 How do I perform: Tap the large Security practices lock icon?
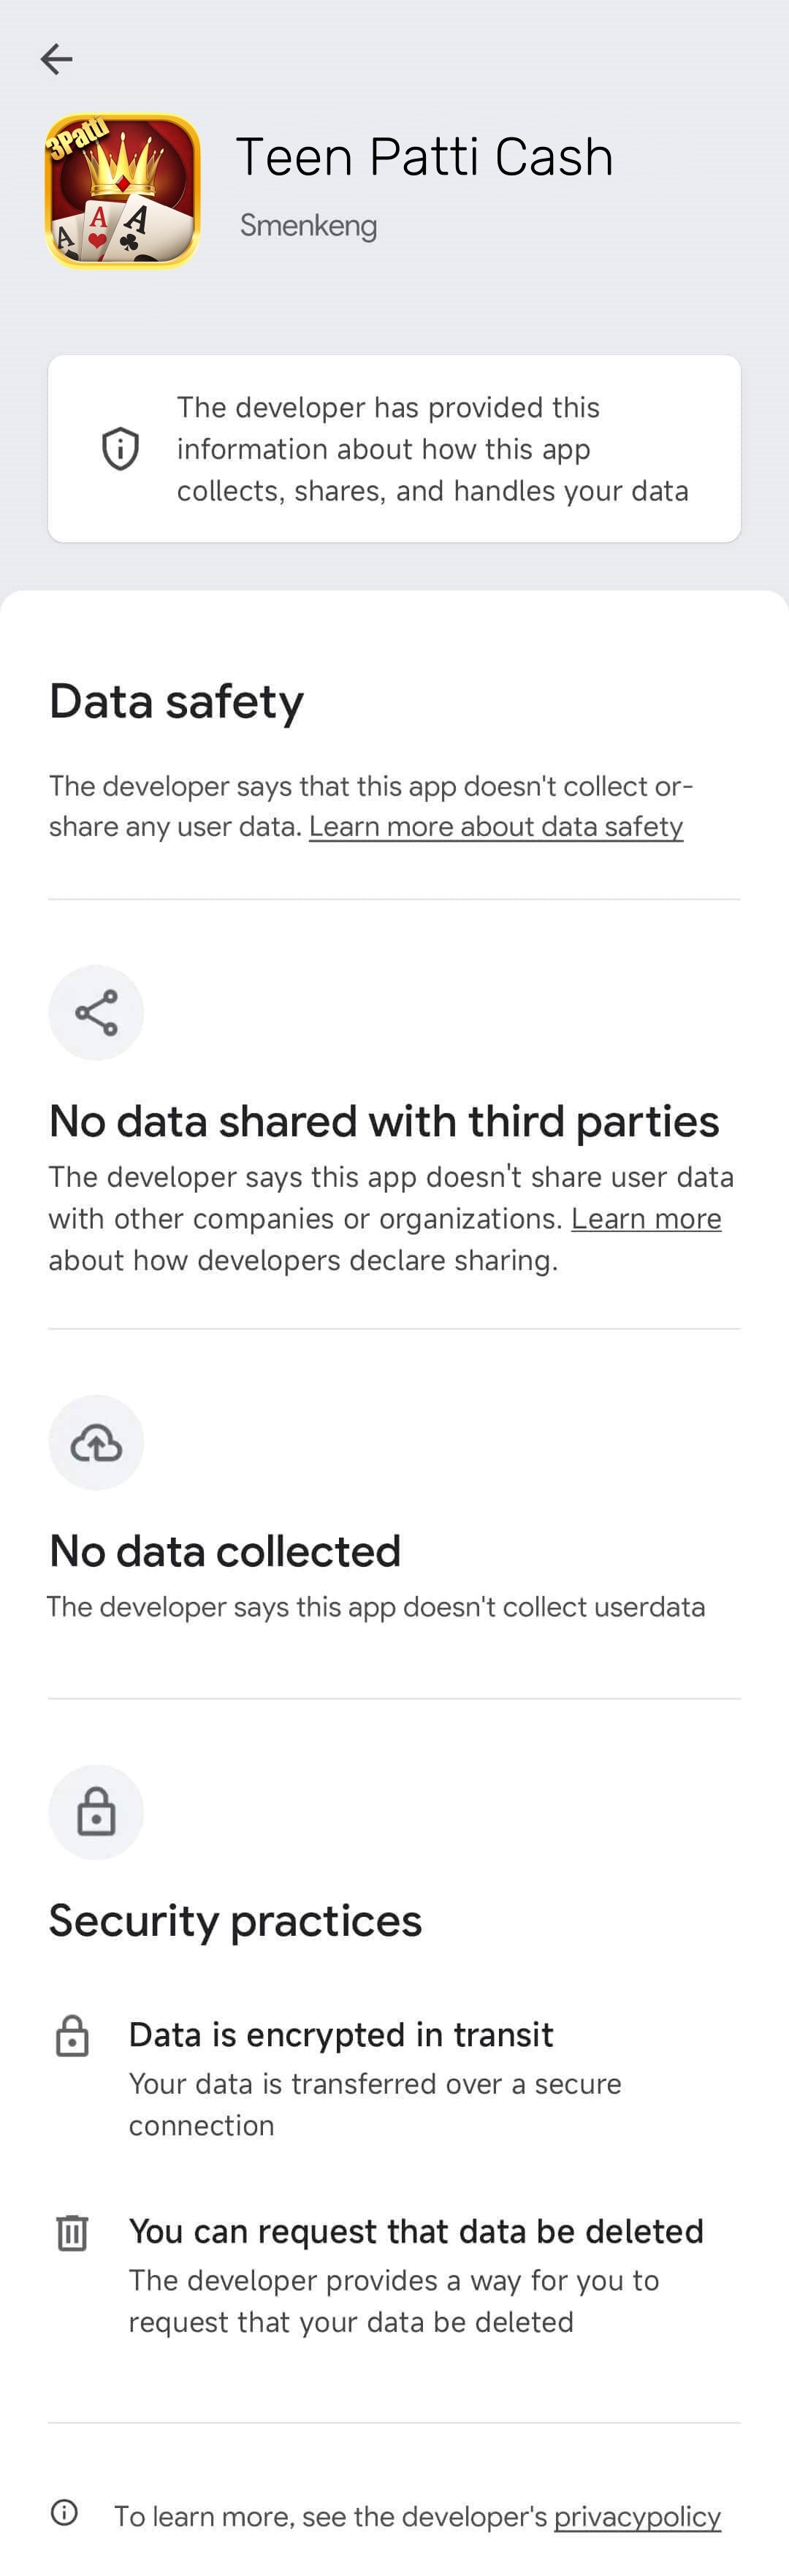tap(96, 1812)
